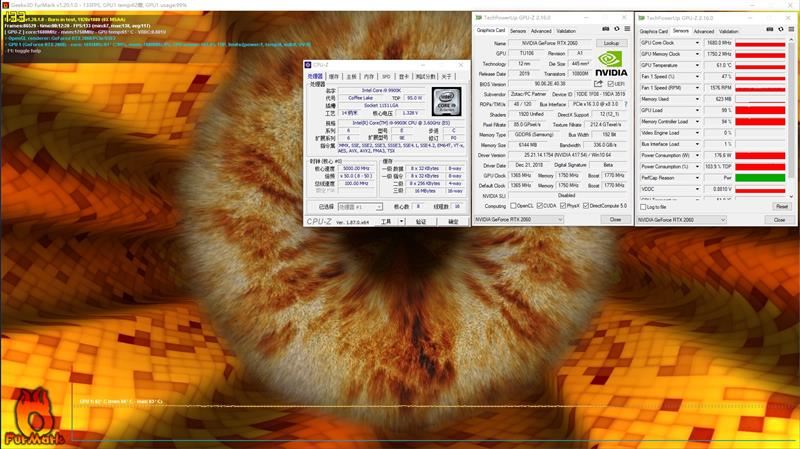Click the FurMark window title bar icon

(5, 5)
